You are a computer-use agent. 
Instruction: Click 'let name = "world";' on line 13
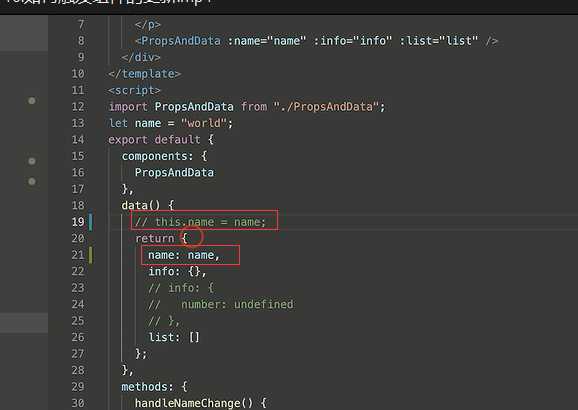pos(171,123)
